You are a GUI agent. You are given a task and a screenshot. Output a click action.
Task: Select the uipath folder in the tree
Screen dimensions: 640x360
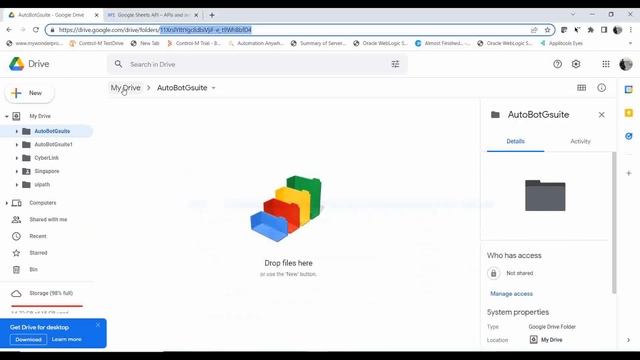click(x=42, y=185)
